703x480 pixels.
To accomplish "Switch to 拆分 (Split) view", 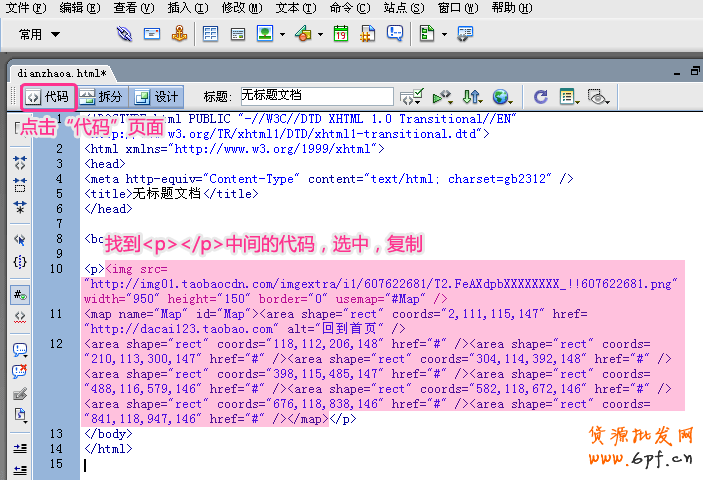I will (x=102, y=97).
